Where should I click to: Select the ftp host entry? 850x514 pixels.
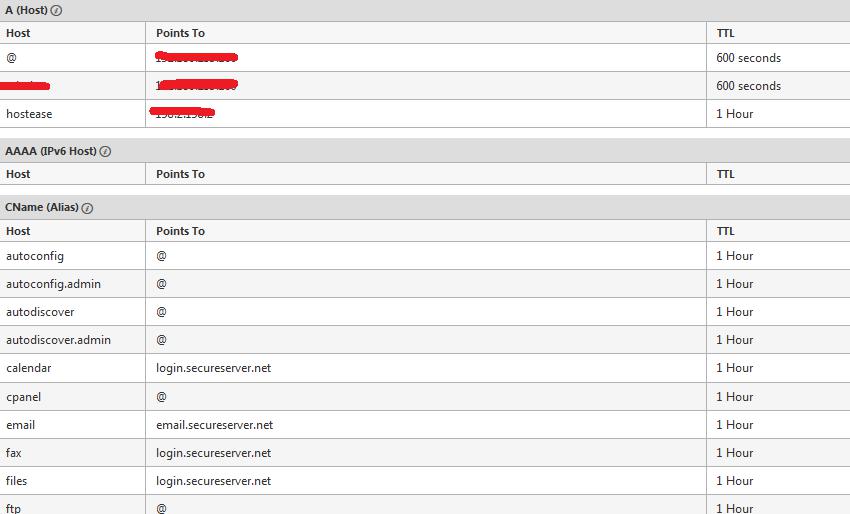pos(13,508)
